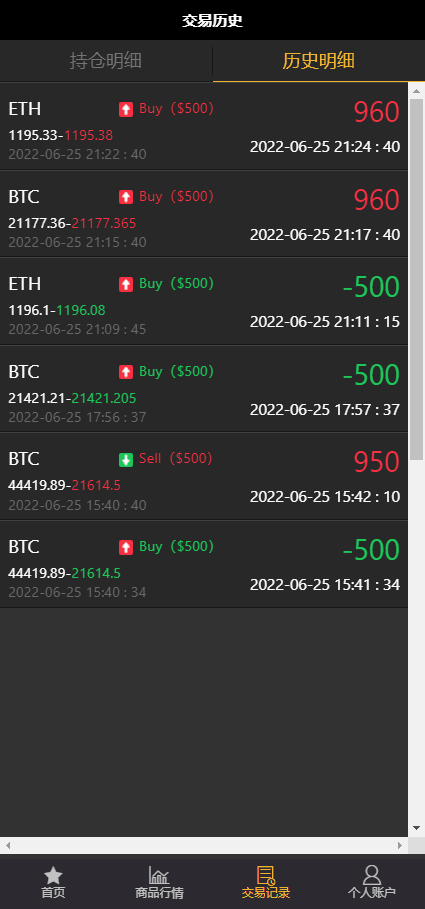Click the vertical scrollbar down arrow
Image resolution: width=425 pixels, height=909 pixels.
tap(416, 828)
